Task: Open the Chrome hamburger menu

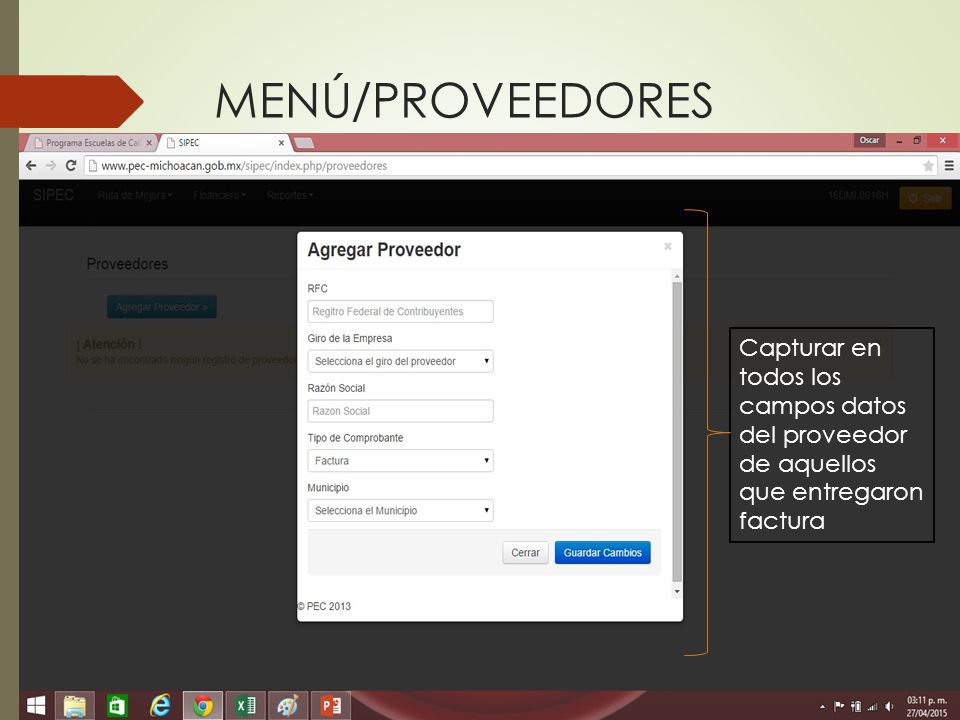Action: click(949, 165)
